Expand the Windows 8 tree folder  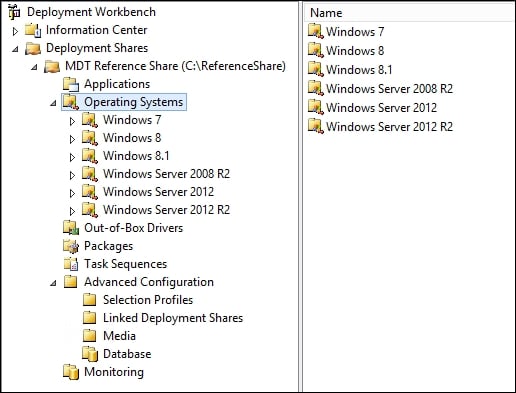click(x=72, y=139)
